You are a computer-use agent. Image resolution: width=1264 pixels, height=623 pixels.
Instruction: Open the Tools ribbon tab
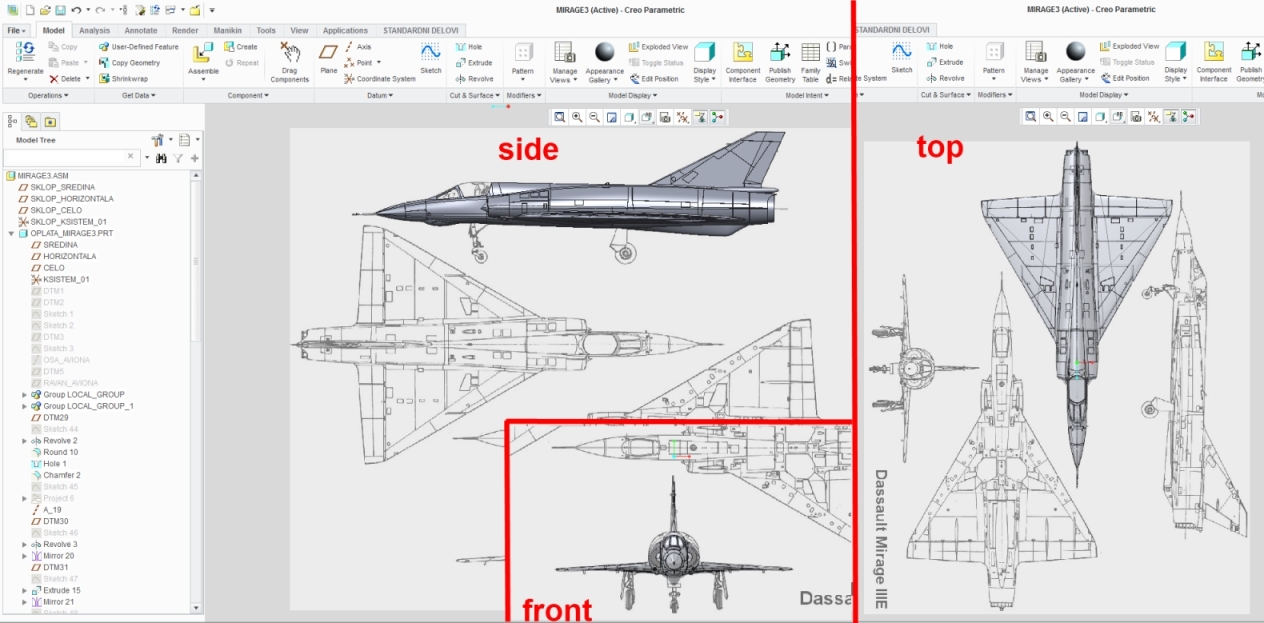point(266,30)
